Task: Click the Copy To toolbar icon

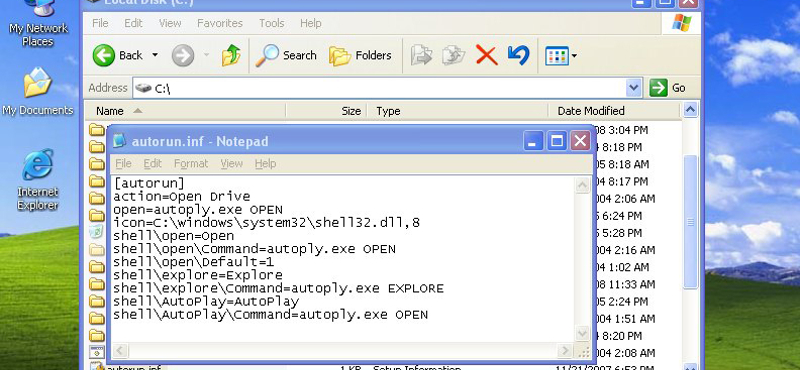Action: [453, 55]
